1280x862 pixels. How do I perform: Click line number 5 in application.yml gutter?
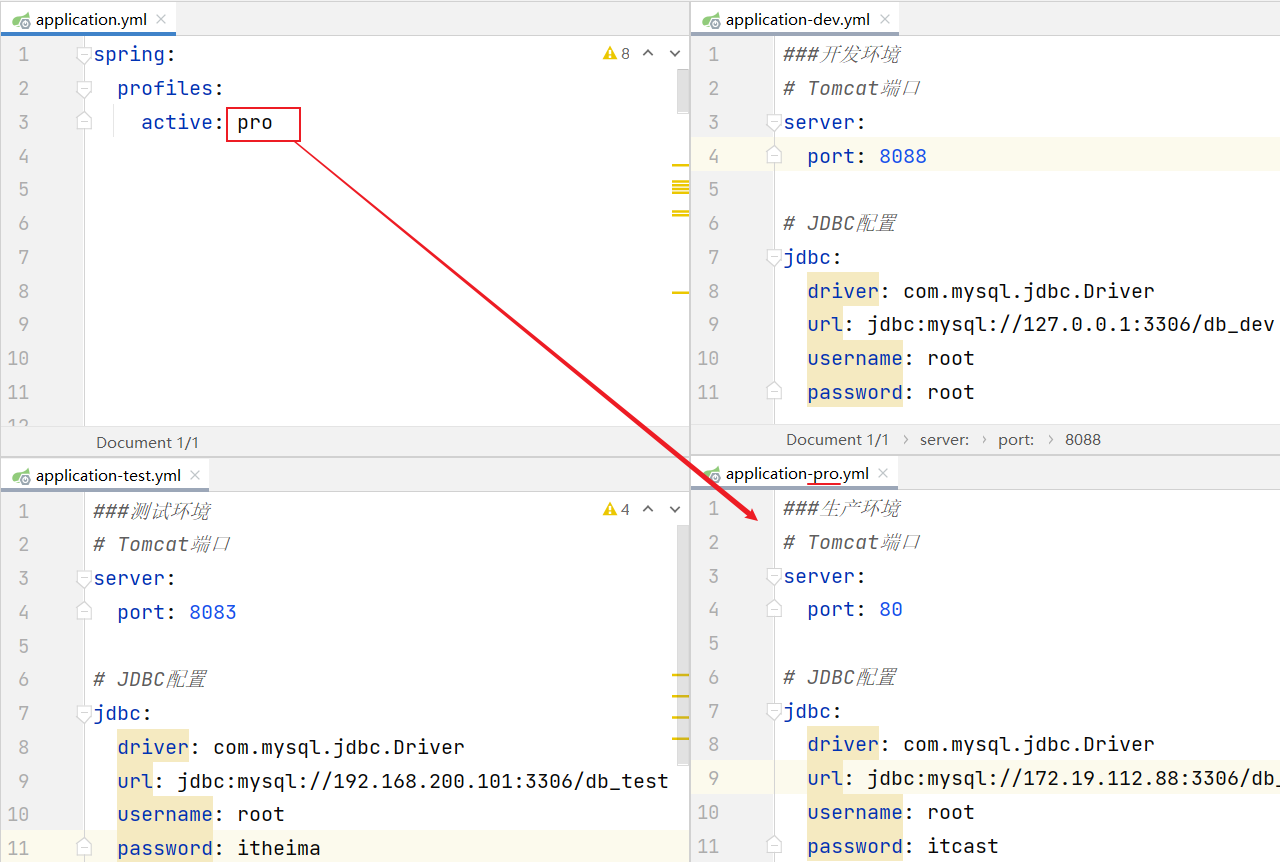(24, 189)
